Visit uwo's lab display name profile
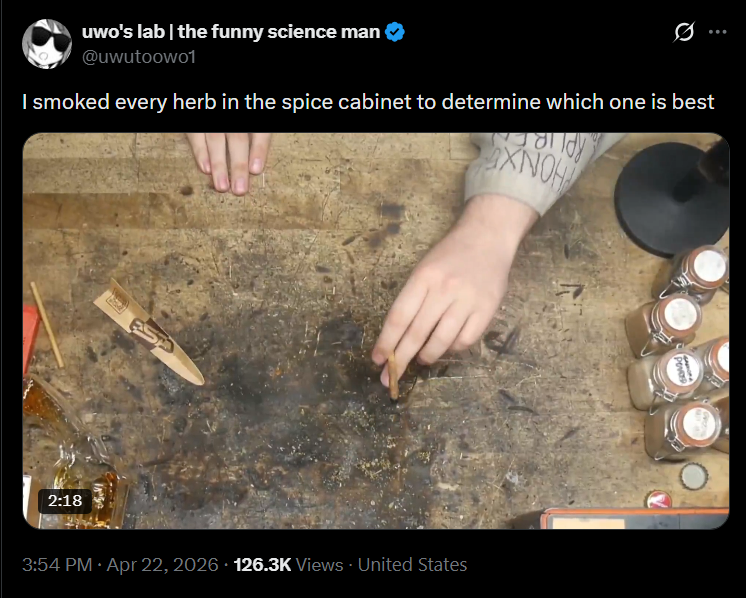Screen dimensions: 746x598 [231, 32]
